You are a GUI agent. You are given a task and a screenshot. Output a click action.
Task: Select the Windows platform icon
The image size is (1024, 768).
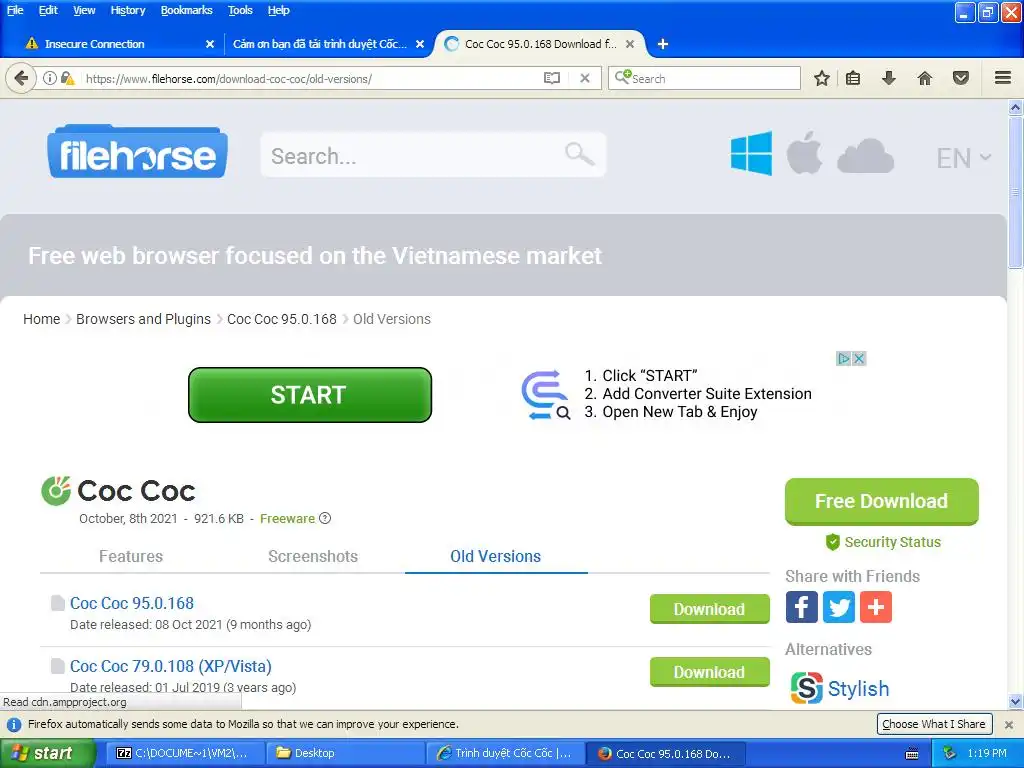click(751, 154)
